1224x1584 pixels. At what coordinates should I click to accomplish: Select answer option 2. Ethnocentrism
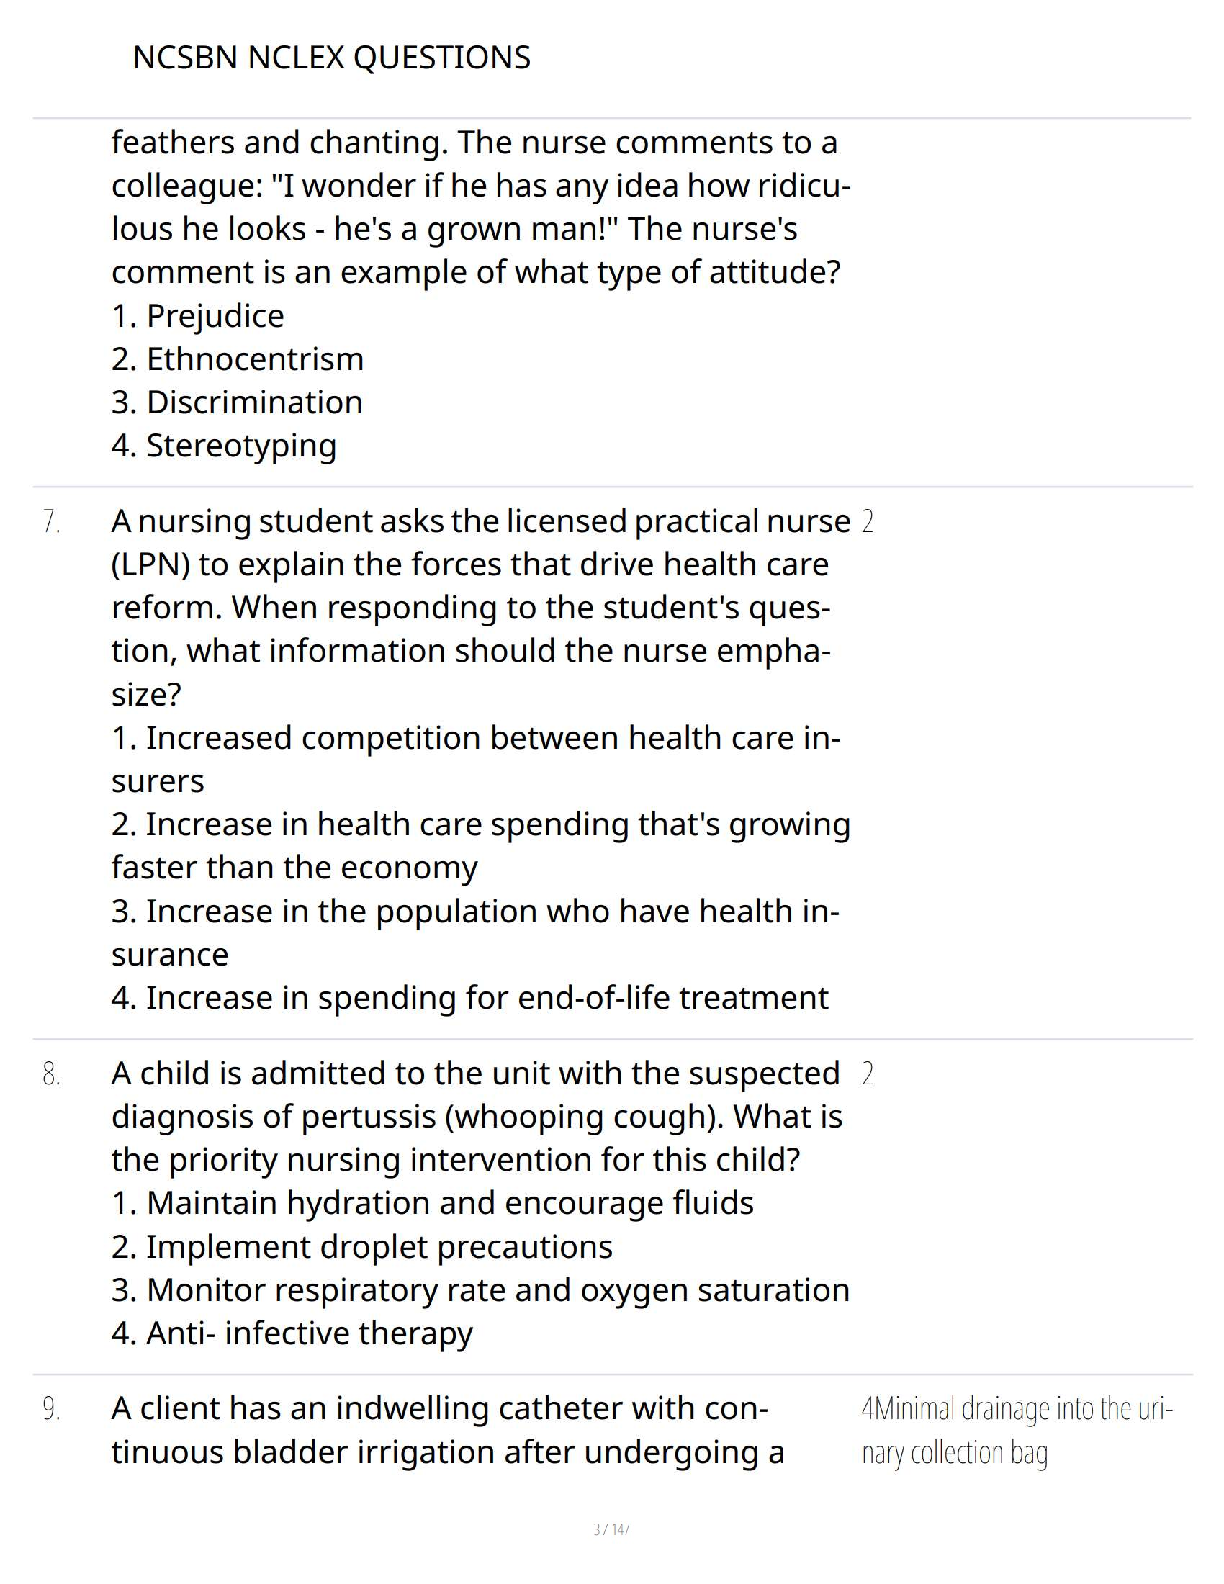[x=237, y=359]
